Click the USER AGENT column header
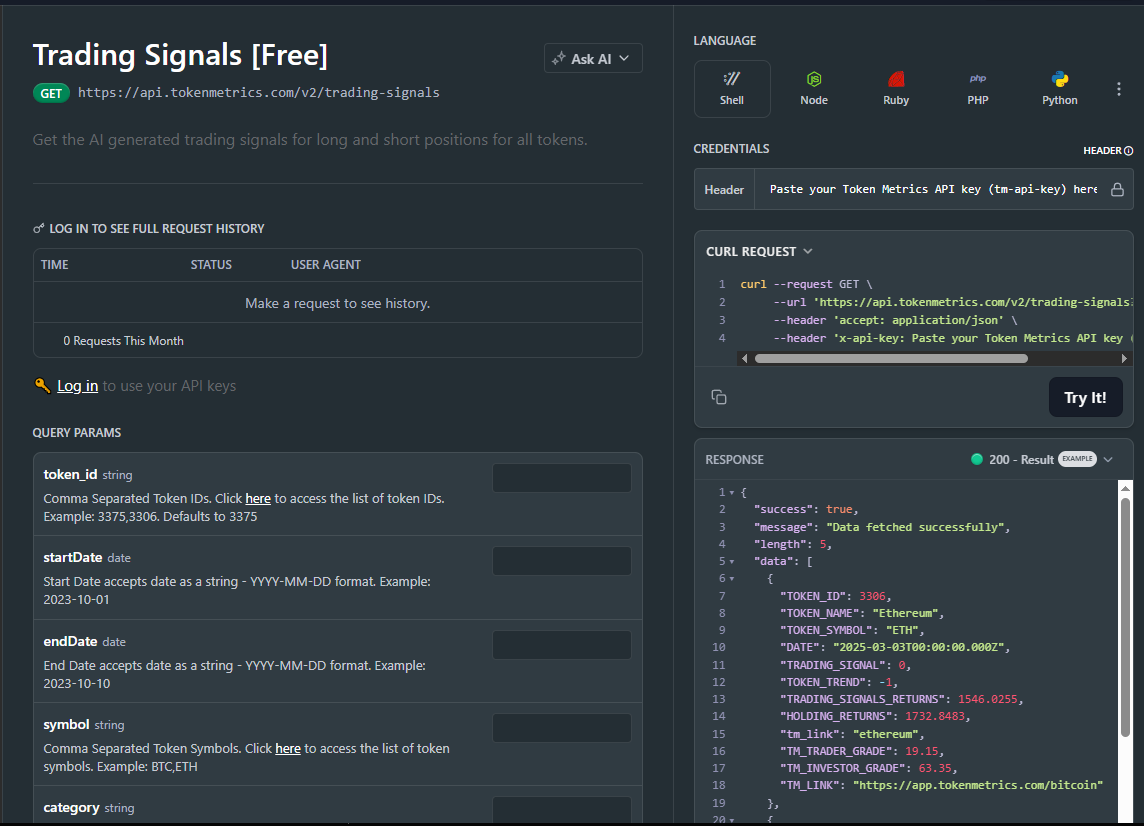The height and width of the screenshot is (826, 1144). pos(325,265)
